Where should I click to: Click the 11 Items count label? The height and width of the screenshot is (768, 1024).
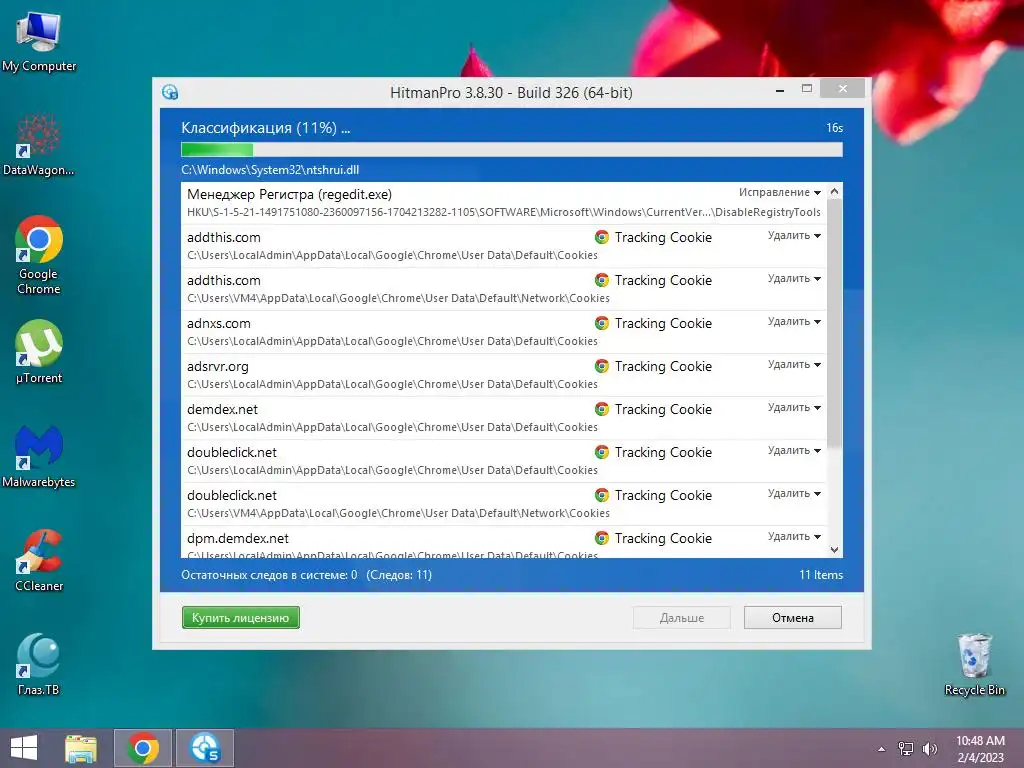tap(821, 575)
